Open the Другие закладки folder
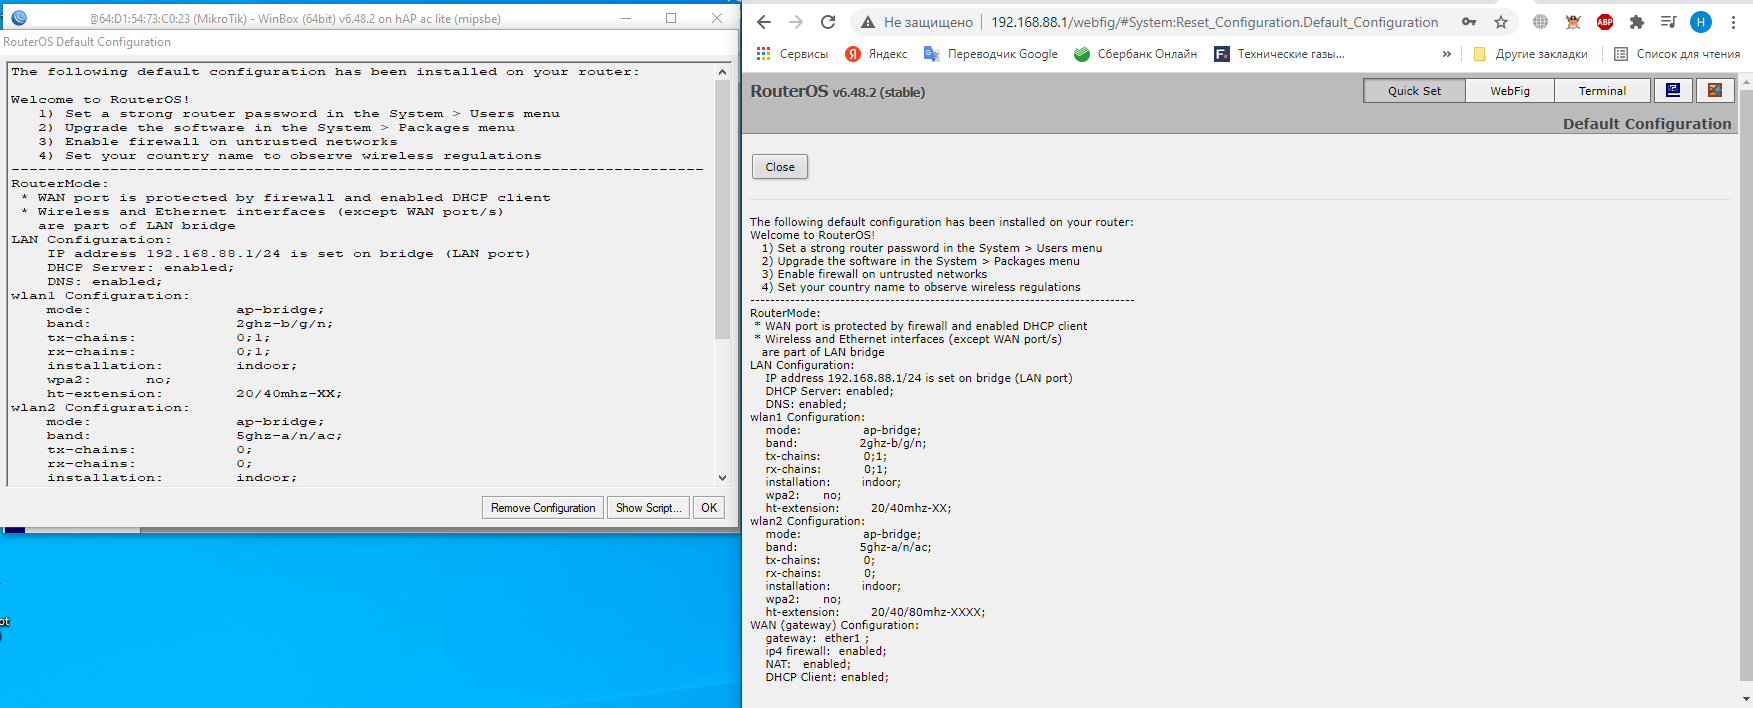The width and height of the screenshot is (1753, 708). click(1530, 54)
